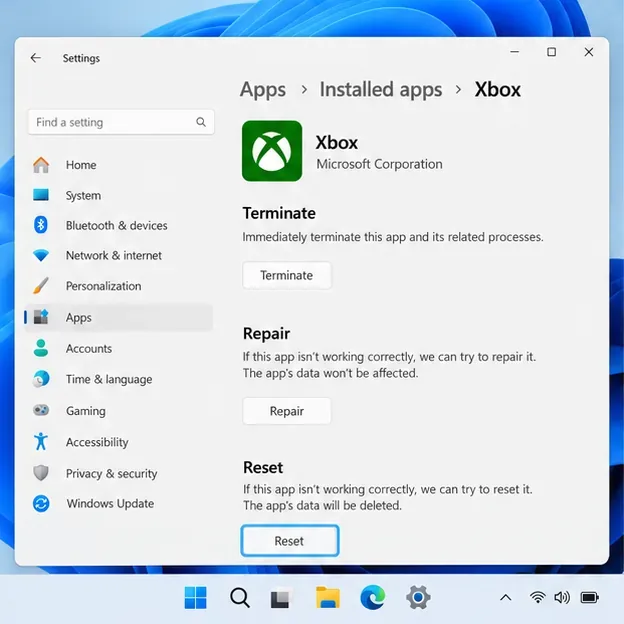624x624 pixels.
Task: Click the Apps sidebar icon
Action: click(41, 317)
